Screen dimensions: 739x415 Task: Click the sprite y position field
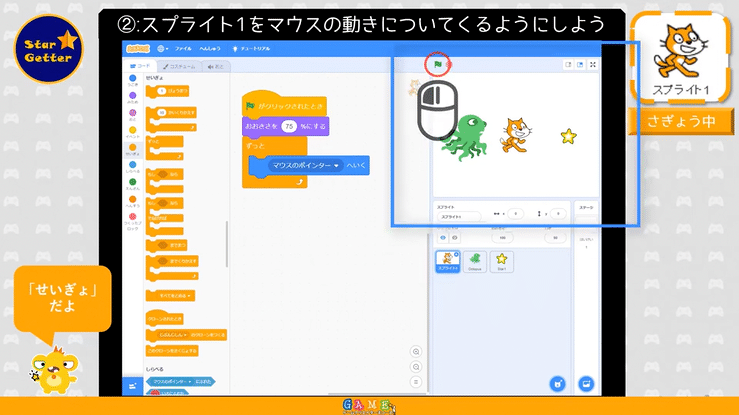pos(558,214)
